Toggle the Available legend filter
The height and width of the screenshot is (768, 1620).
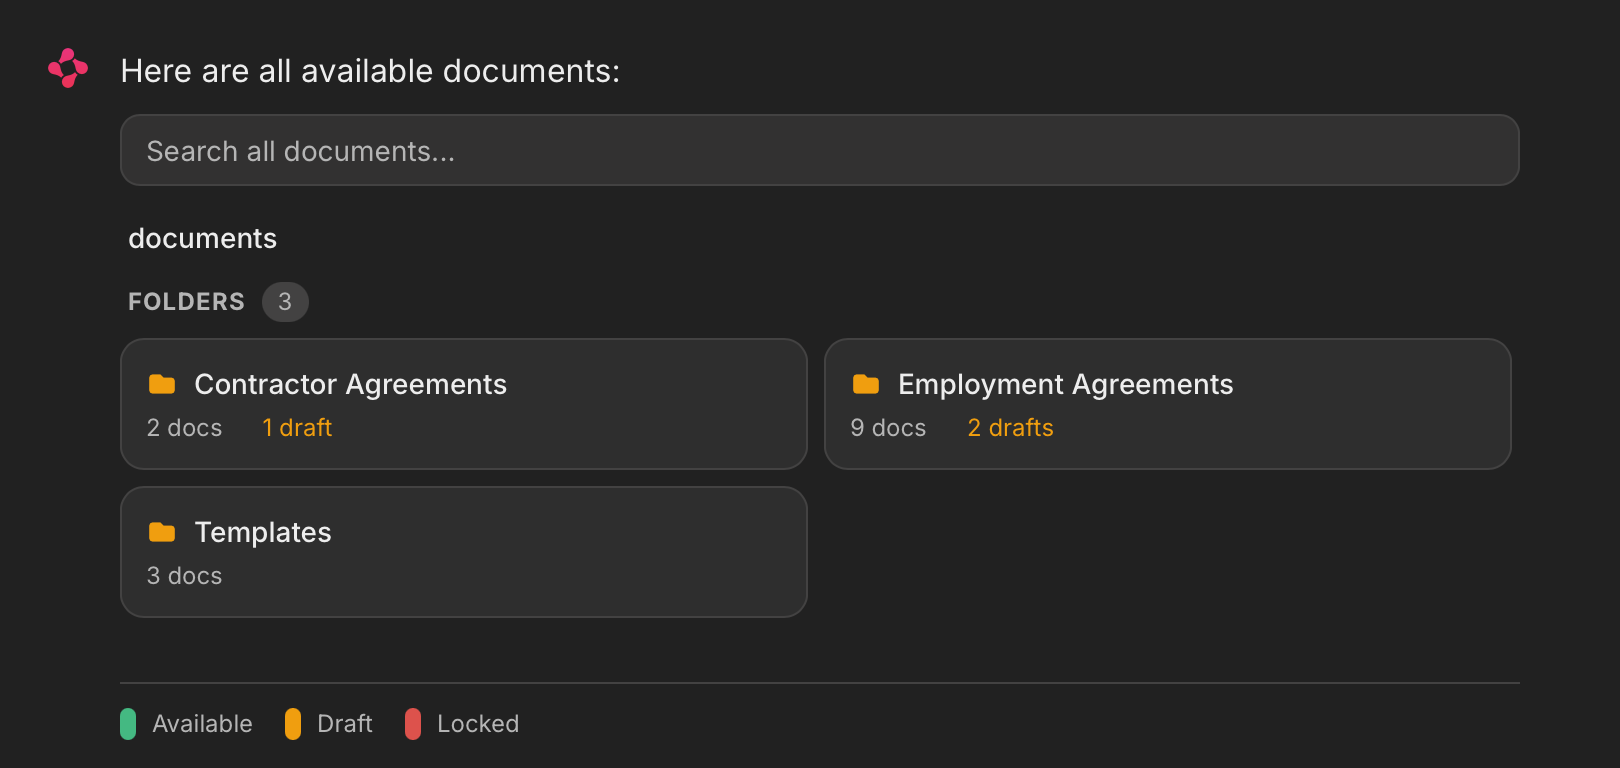point(186,723)
